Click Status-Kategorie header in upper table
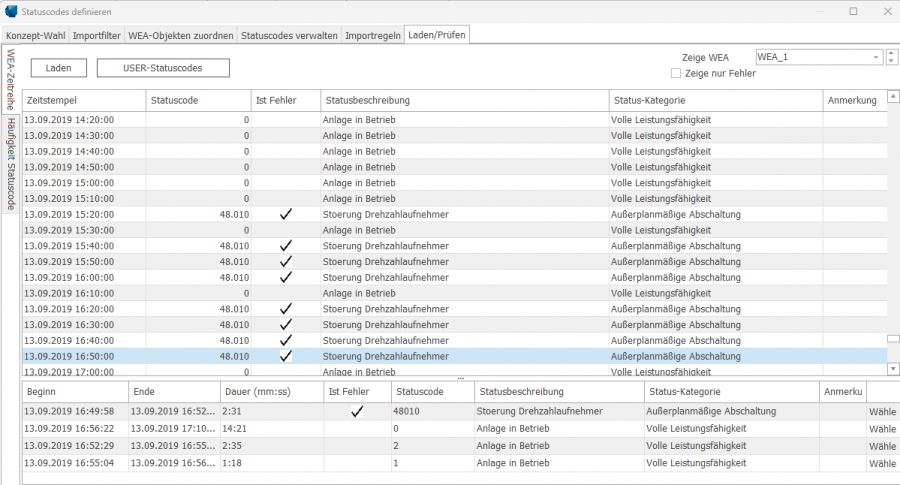 tap(716, 100)
